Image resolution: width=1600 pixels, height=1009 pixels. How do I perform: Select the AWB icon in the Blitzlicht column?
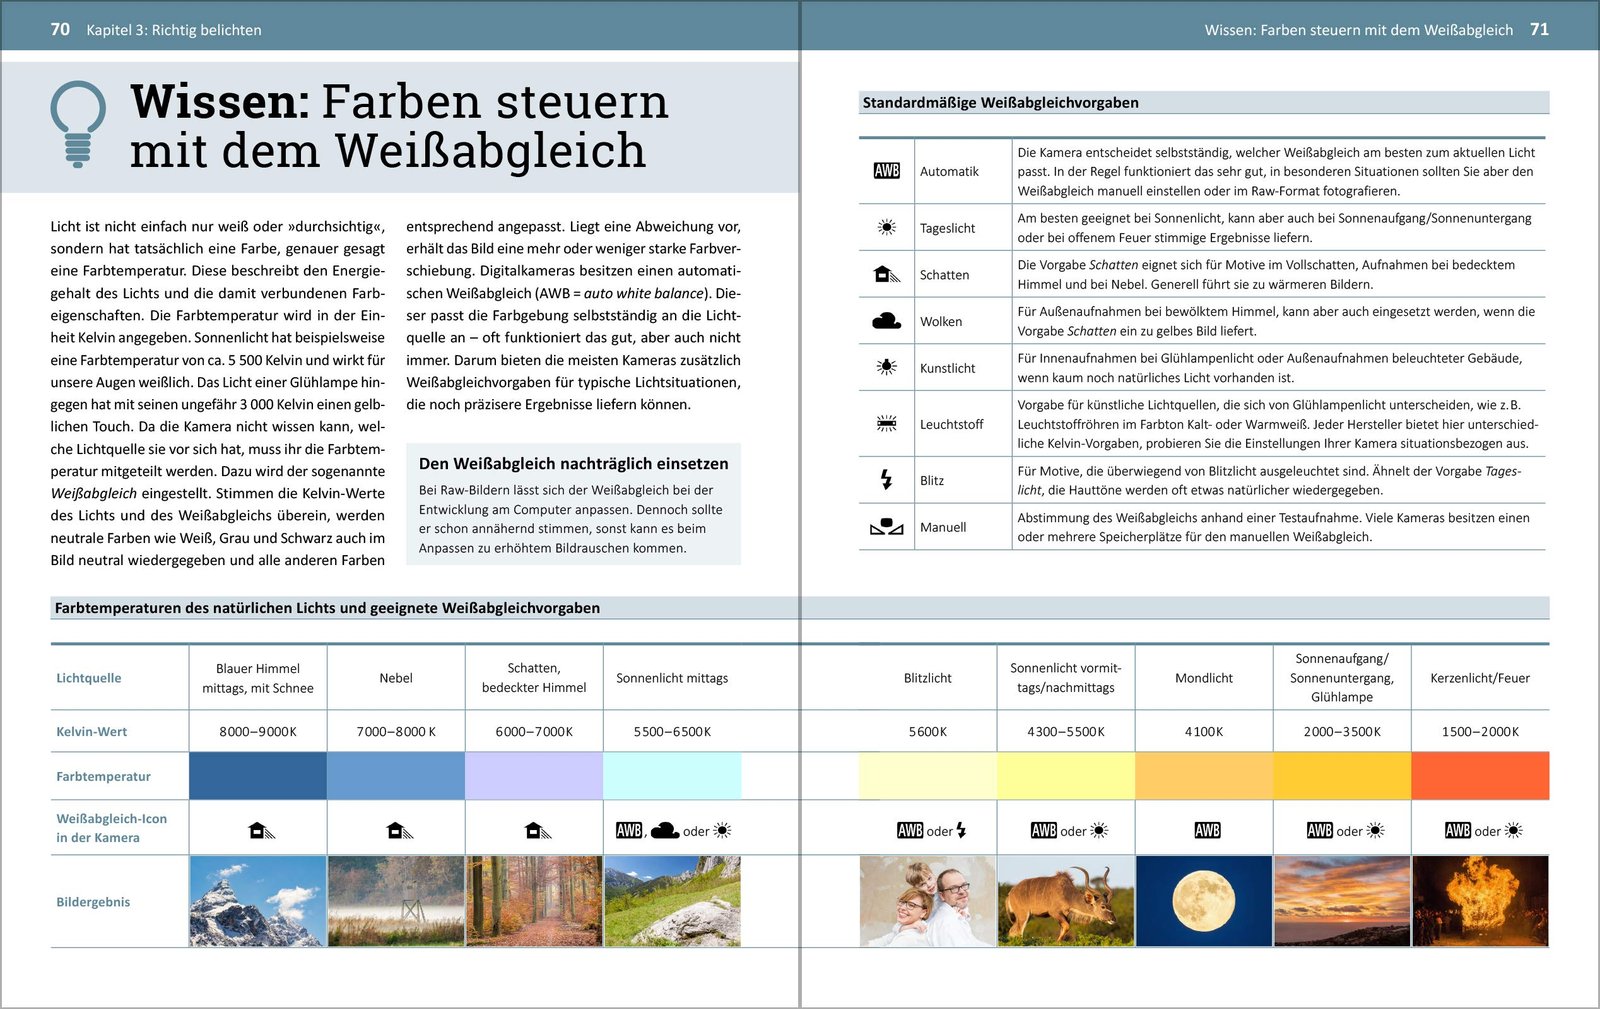tap(911, 829)
